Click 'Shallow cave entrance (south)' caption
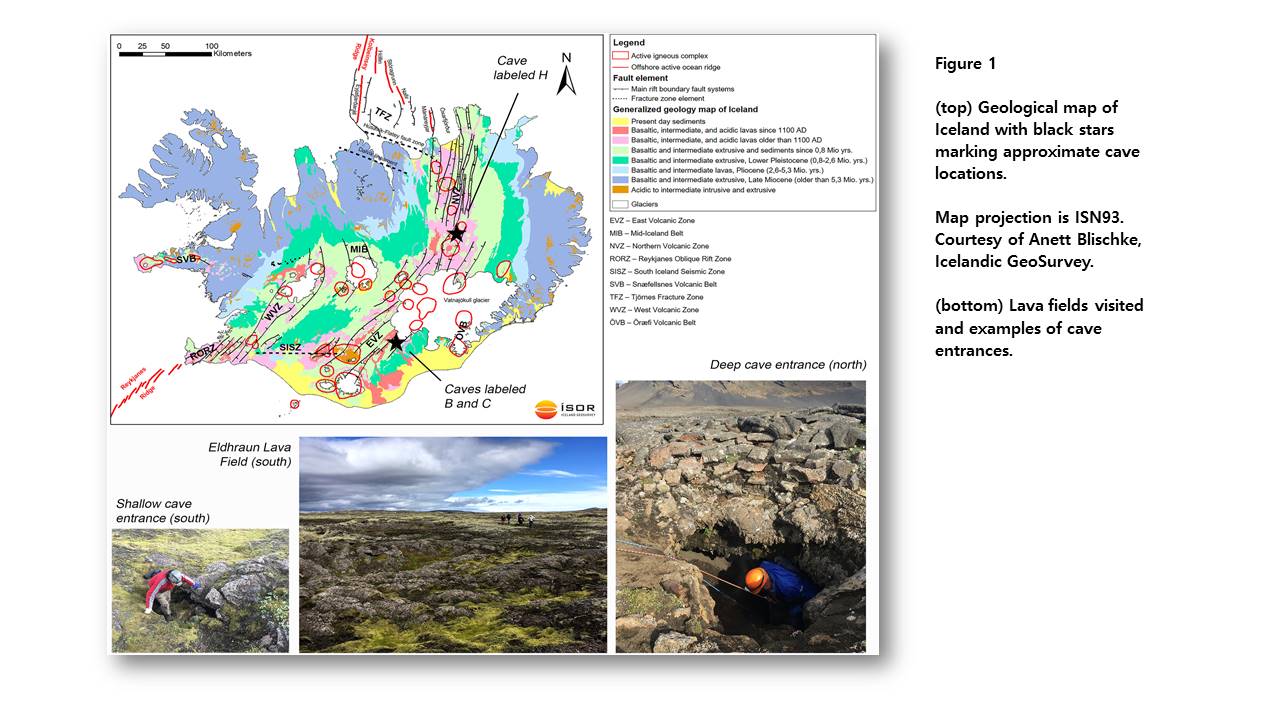Image resolution: width=1280 pixels, height=720 pixels. point(163,510)
